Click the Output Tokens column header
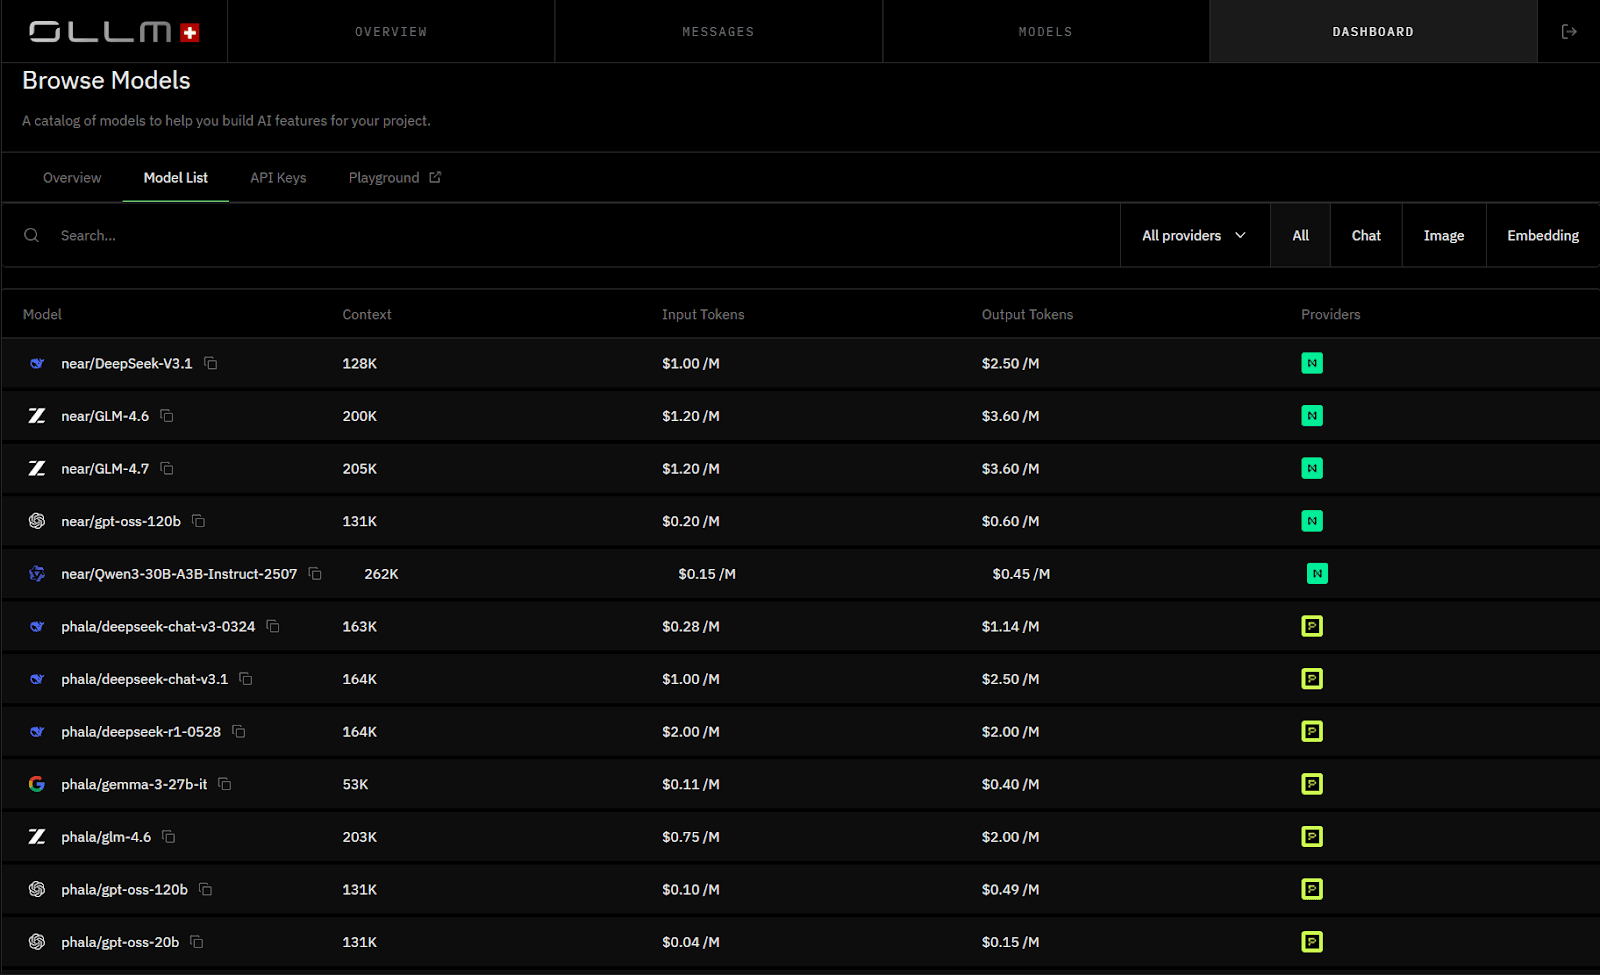Image resolution: width=1600 pixels, height=975 pixels. click(x=1027, y=314)
